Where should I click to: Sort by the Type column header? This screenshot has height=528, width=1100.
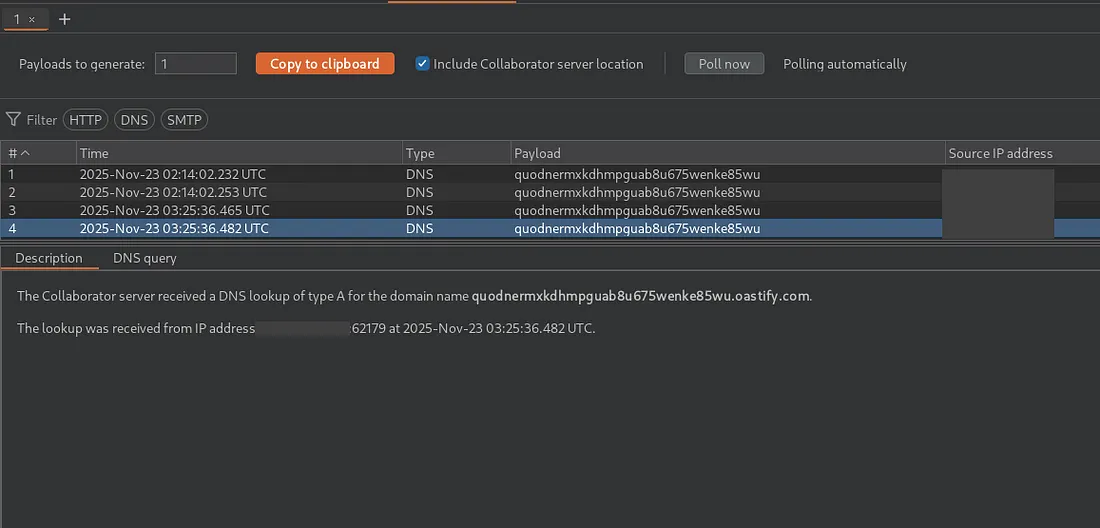pos(457,153)
